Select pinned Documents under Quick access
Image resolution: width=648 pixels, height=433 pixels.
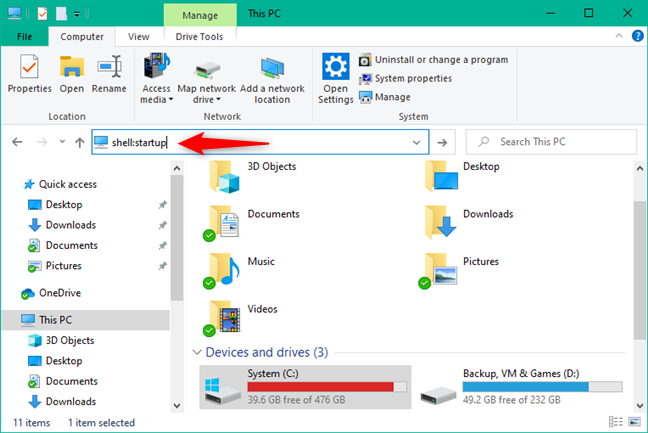pyautogui.click(x=63, y=245)
